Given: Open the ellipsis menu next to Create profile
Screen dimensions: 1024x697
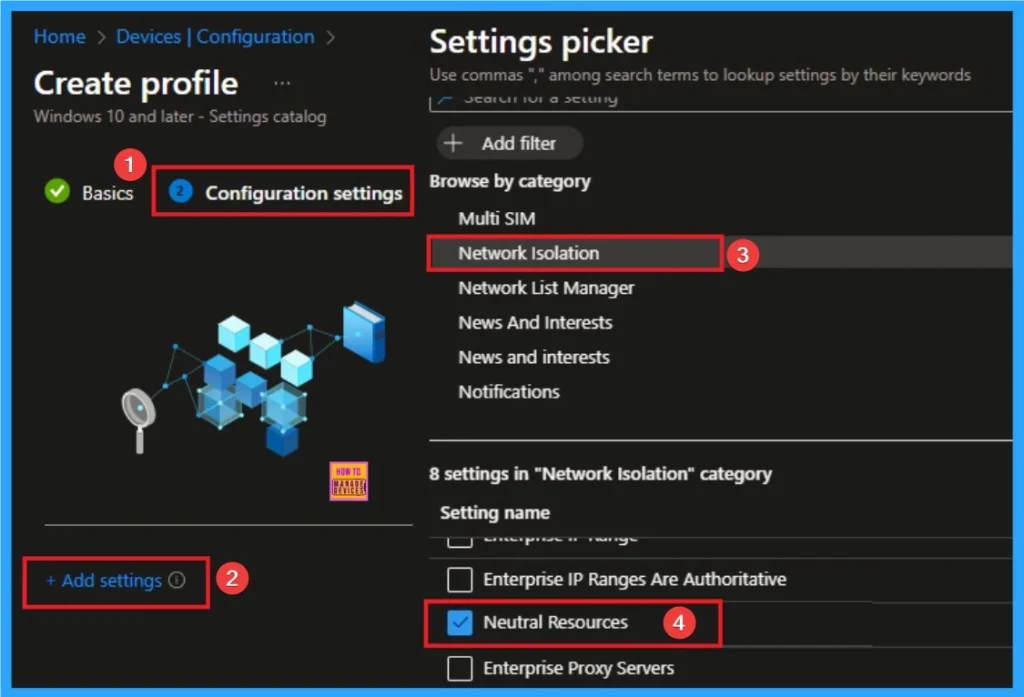Looking at the screenshot, I should (x=282, y=83).
